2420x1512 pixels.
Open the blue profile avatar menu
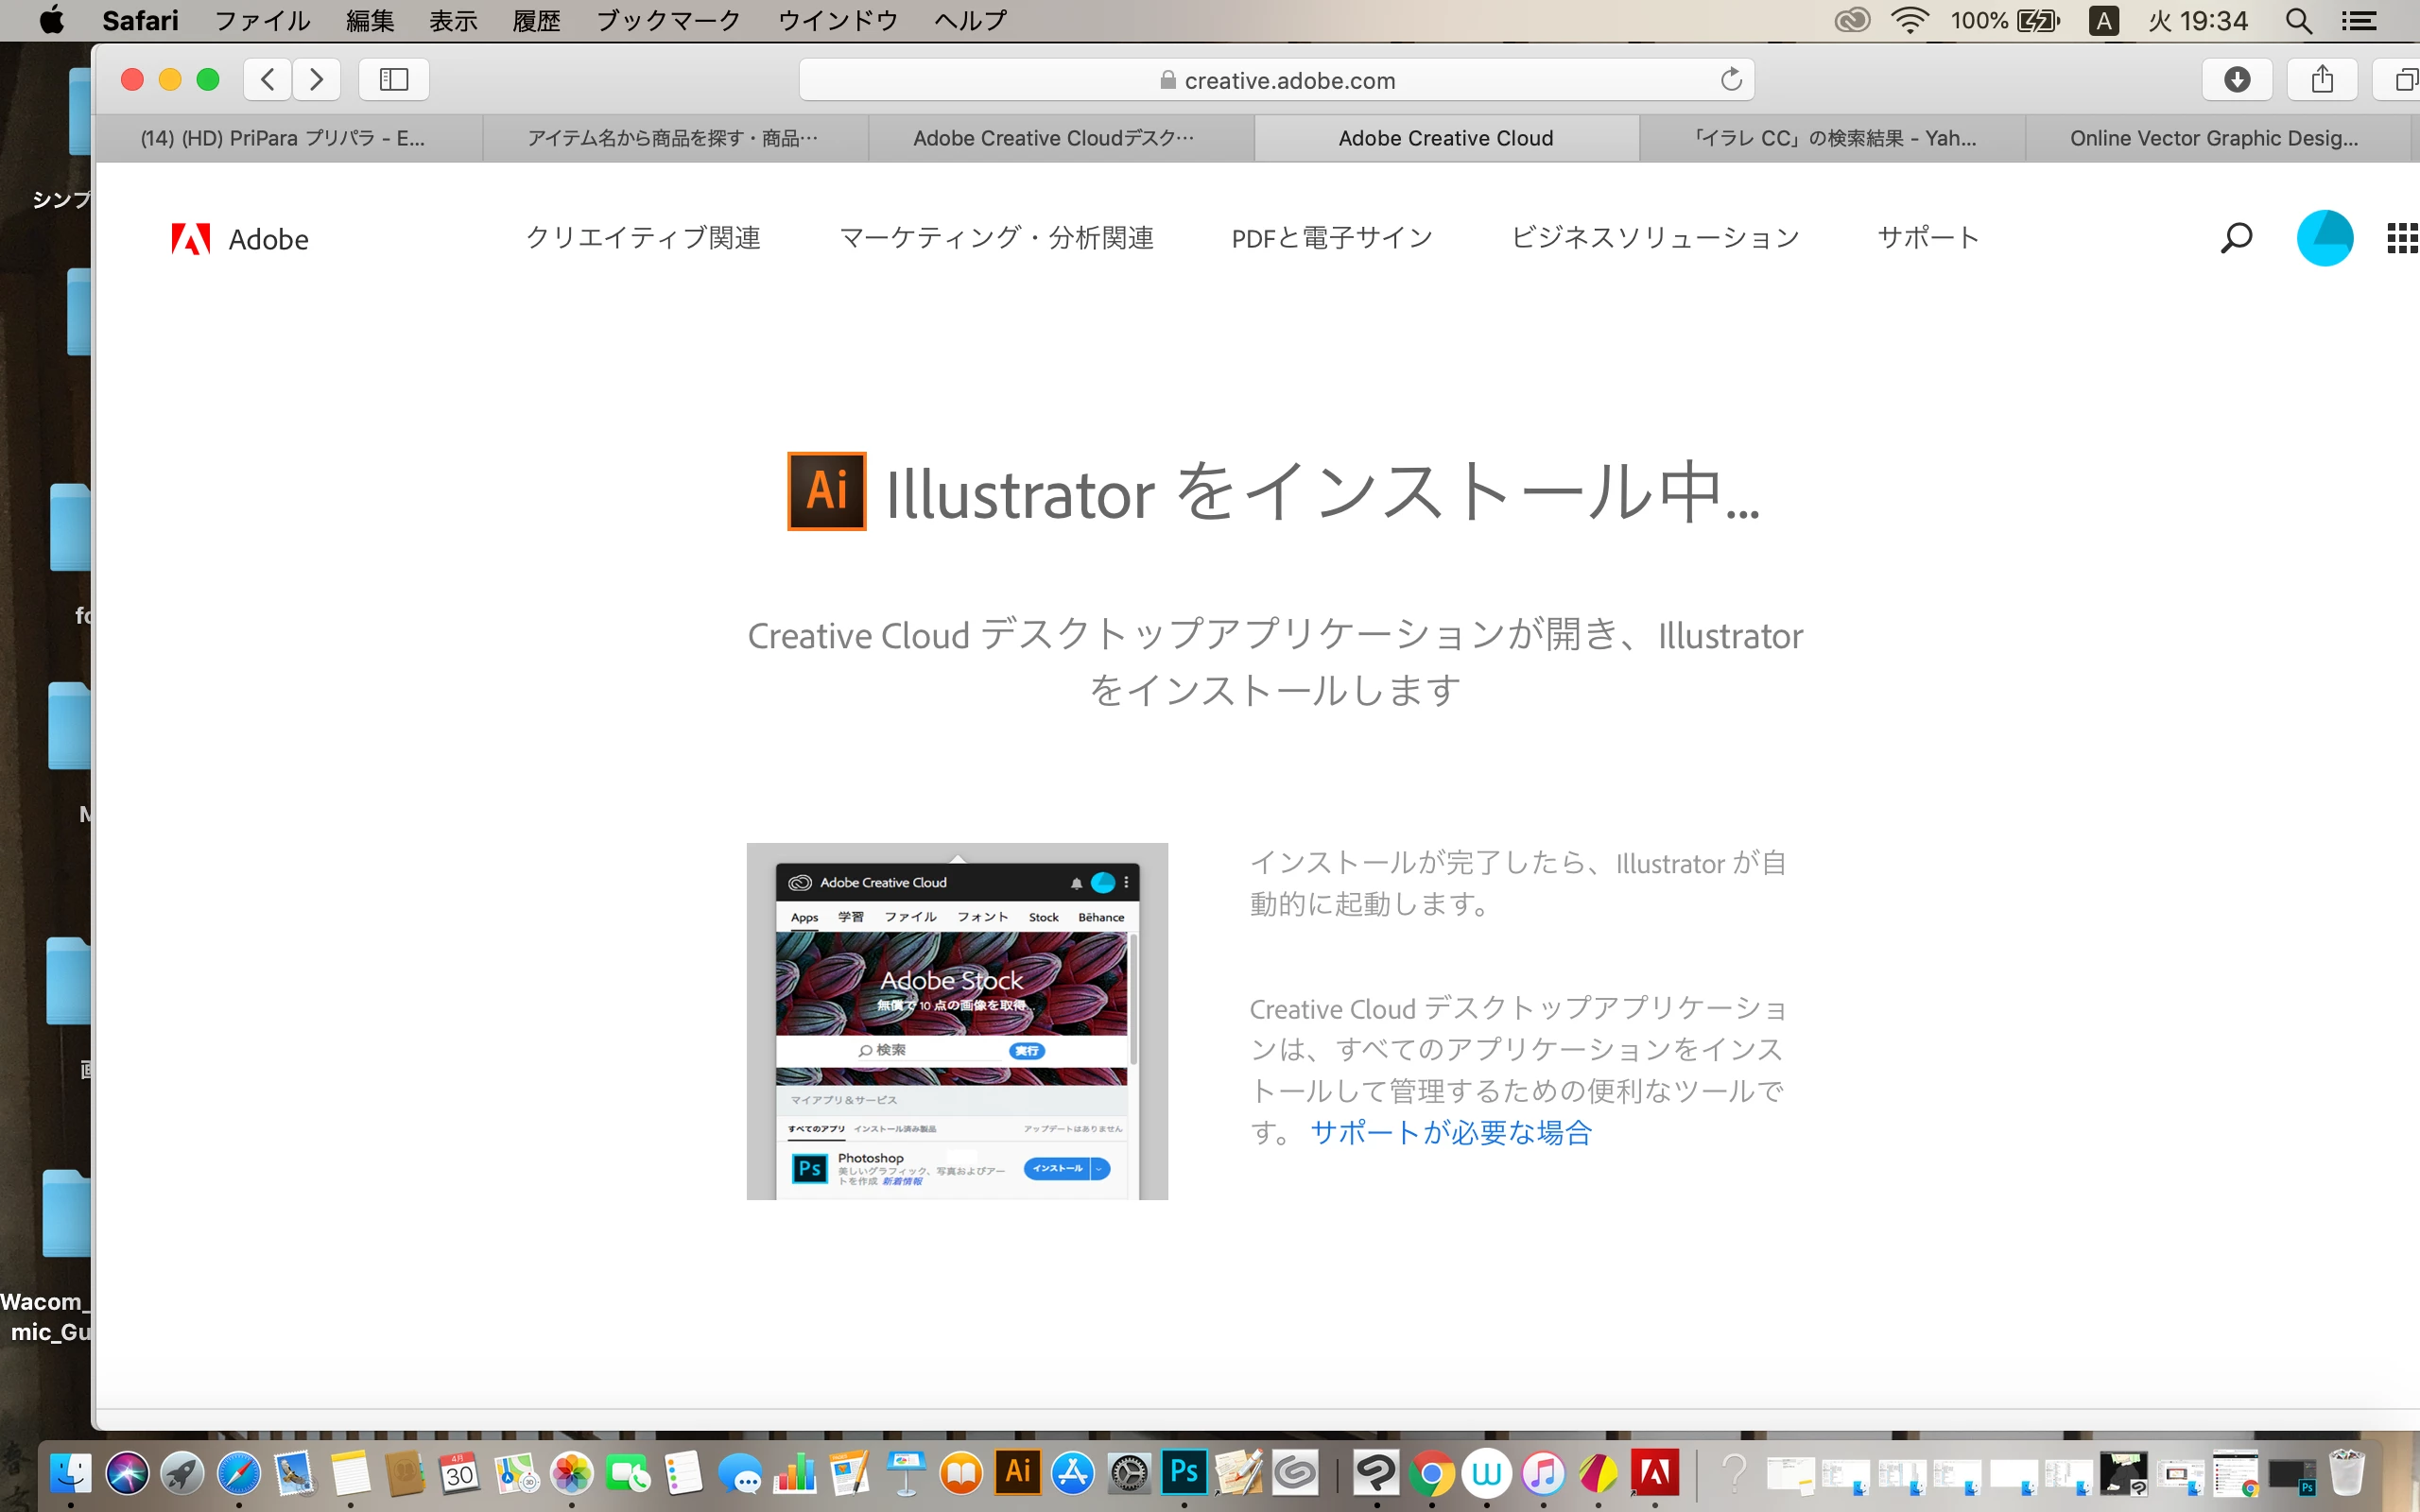(x=2324, y=238)
